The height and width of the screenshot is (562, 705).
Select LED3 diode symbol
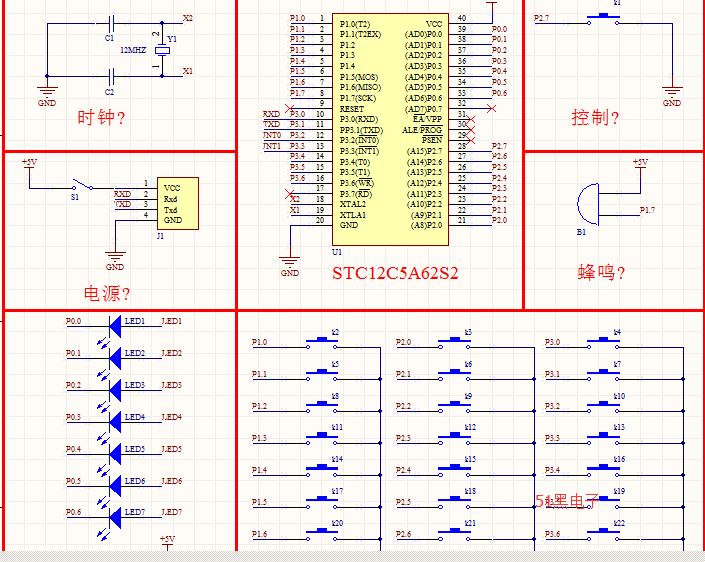tap(115, 390)
